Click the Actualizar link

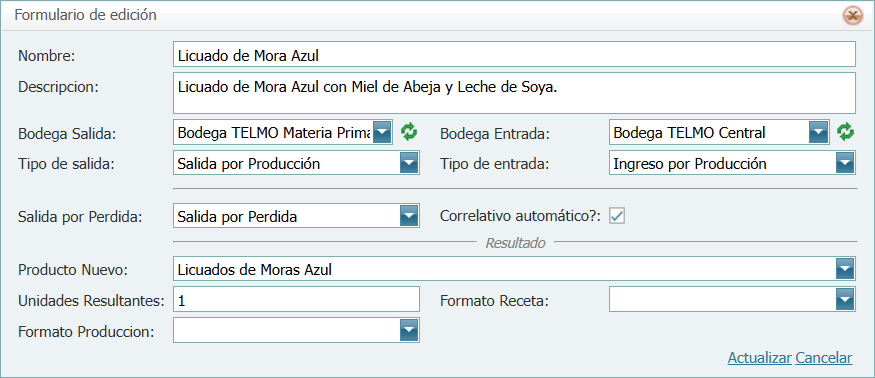click(759, 358)
